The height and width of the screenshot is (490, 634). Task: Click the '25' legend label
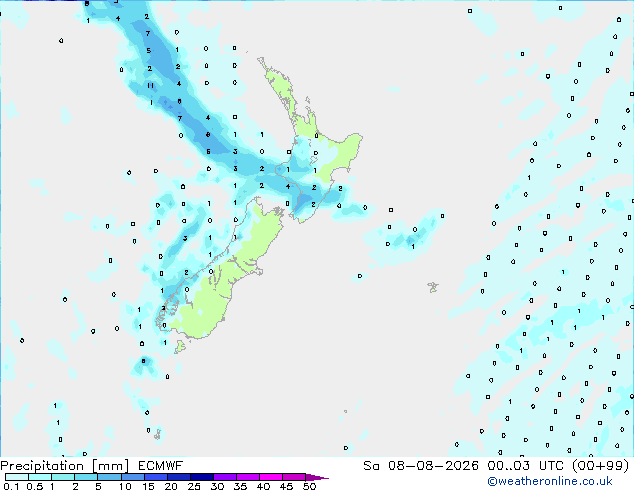tap(194, 486)
